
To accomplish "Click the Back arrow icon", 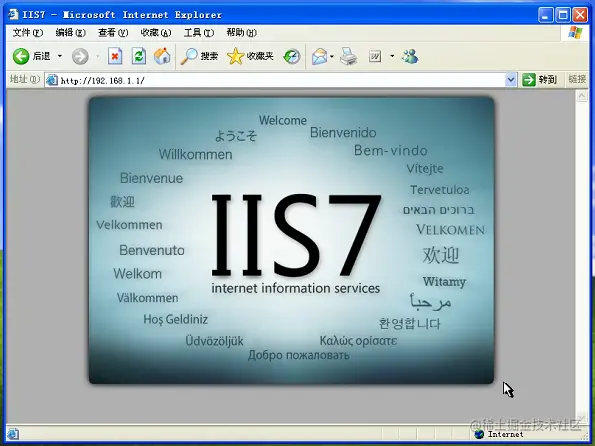I will point(21,56).
